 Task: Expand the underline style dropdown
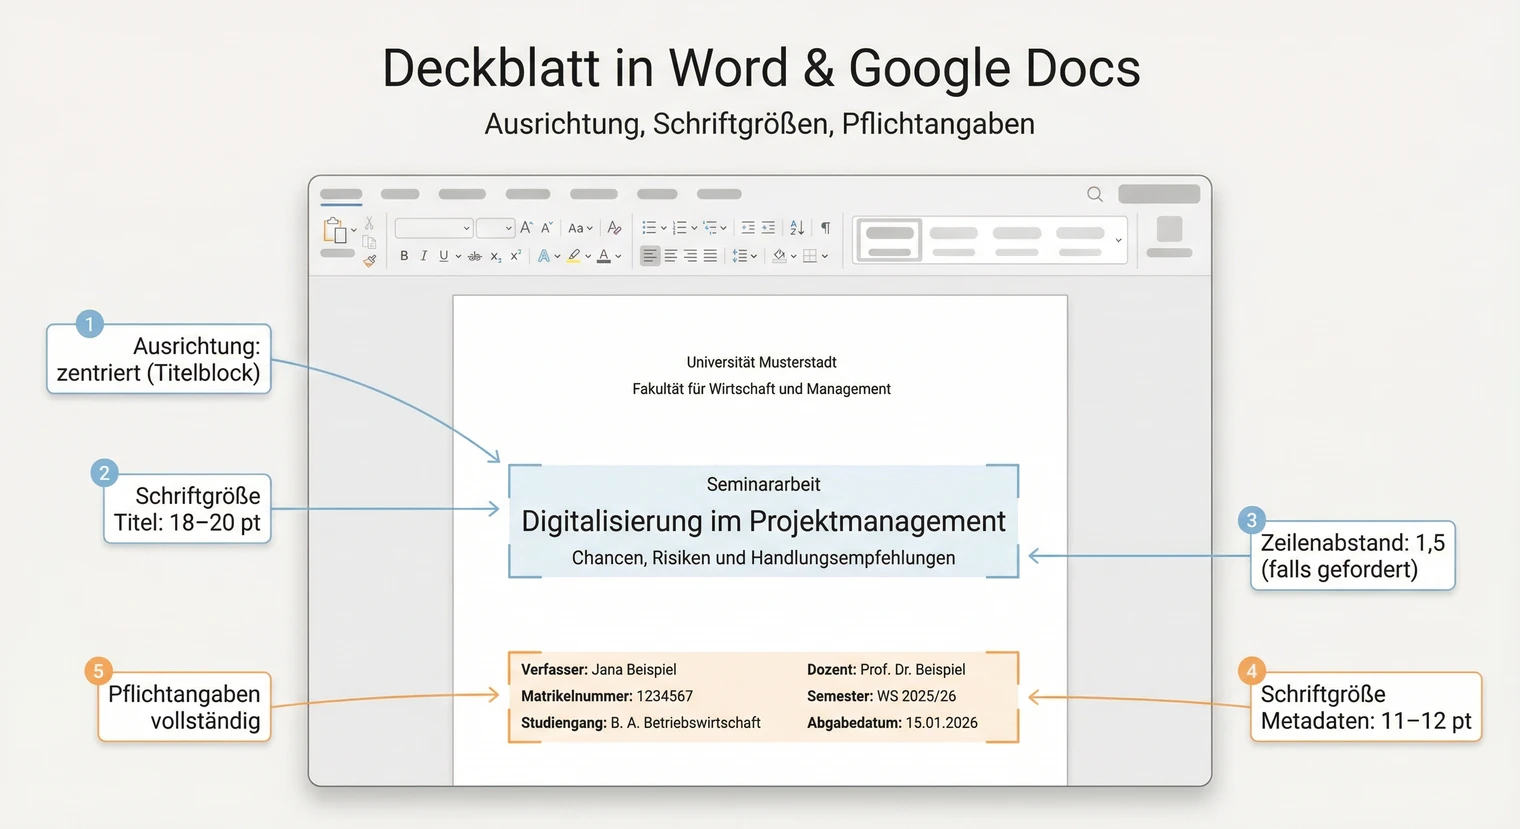458,255
